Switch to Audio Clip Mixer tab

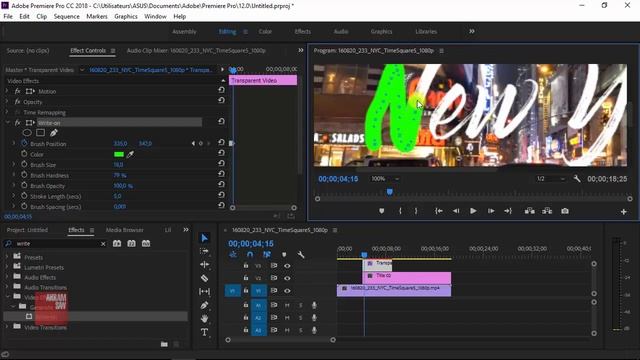[196, 51]
